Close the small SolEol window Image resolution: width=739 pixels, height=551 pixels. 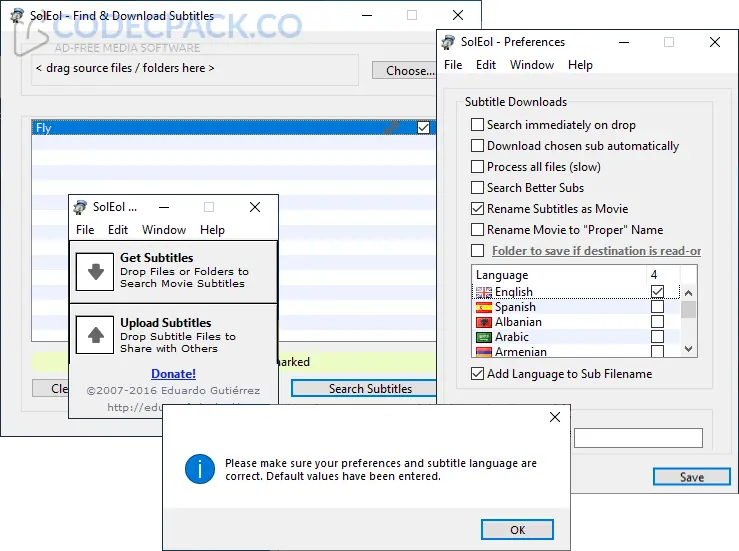pyautogui.click(x=255, y=207)
